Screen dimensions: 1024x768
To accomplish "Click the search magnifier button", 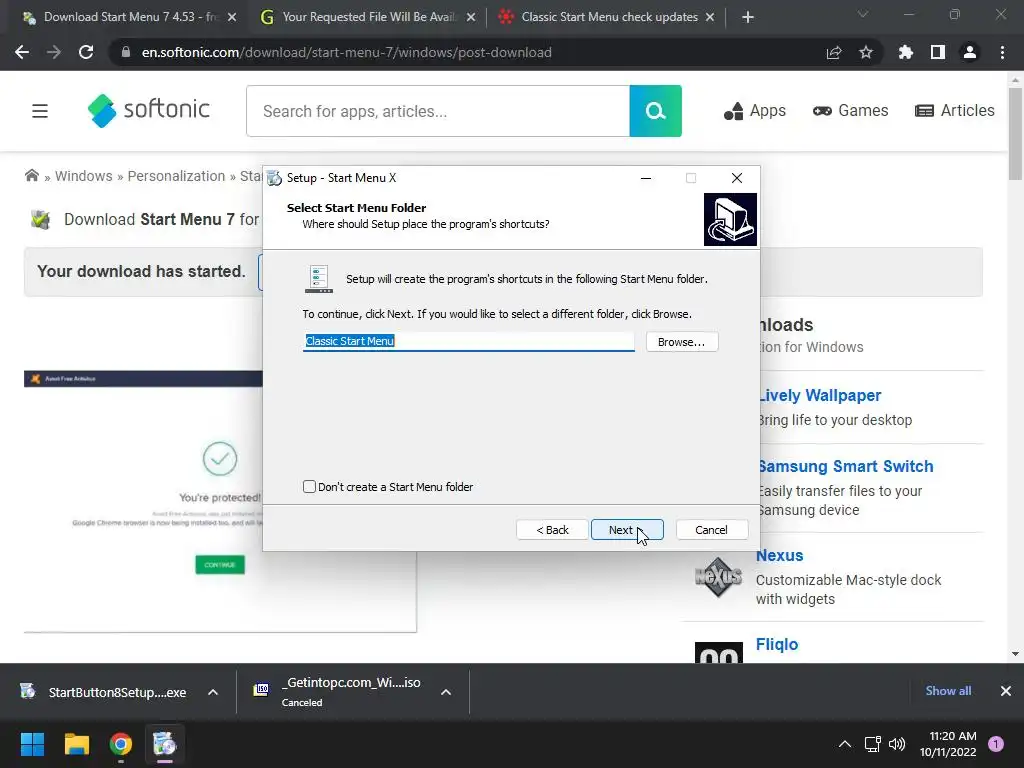I will [655, 111].
